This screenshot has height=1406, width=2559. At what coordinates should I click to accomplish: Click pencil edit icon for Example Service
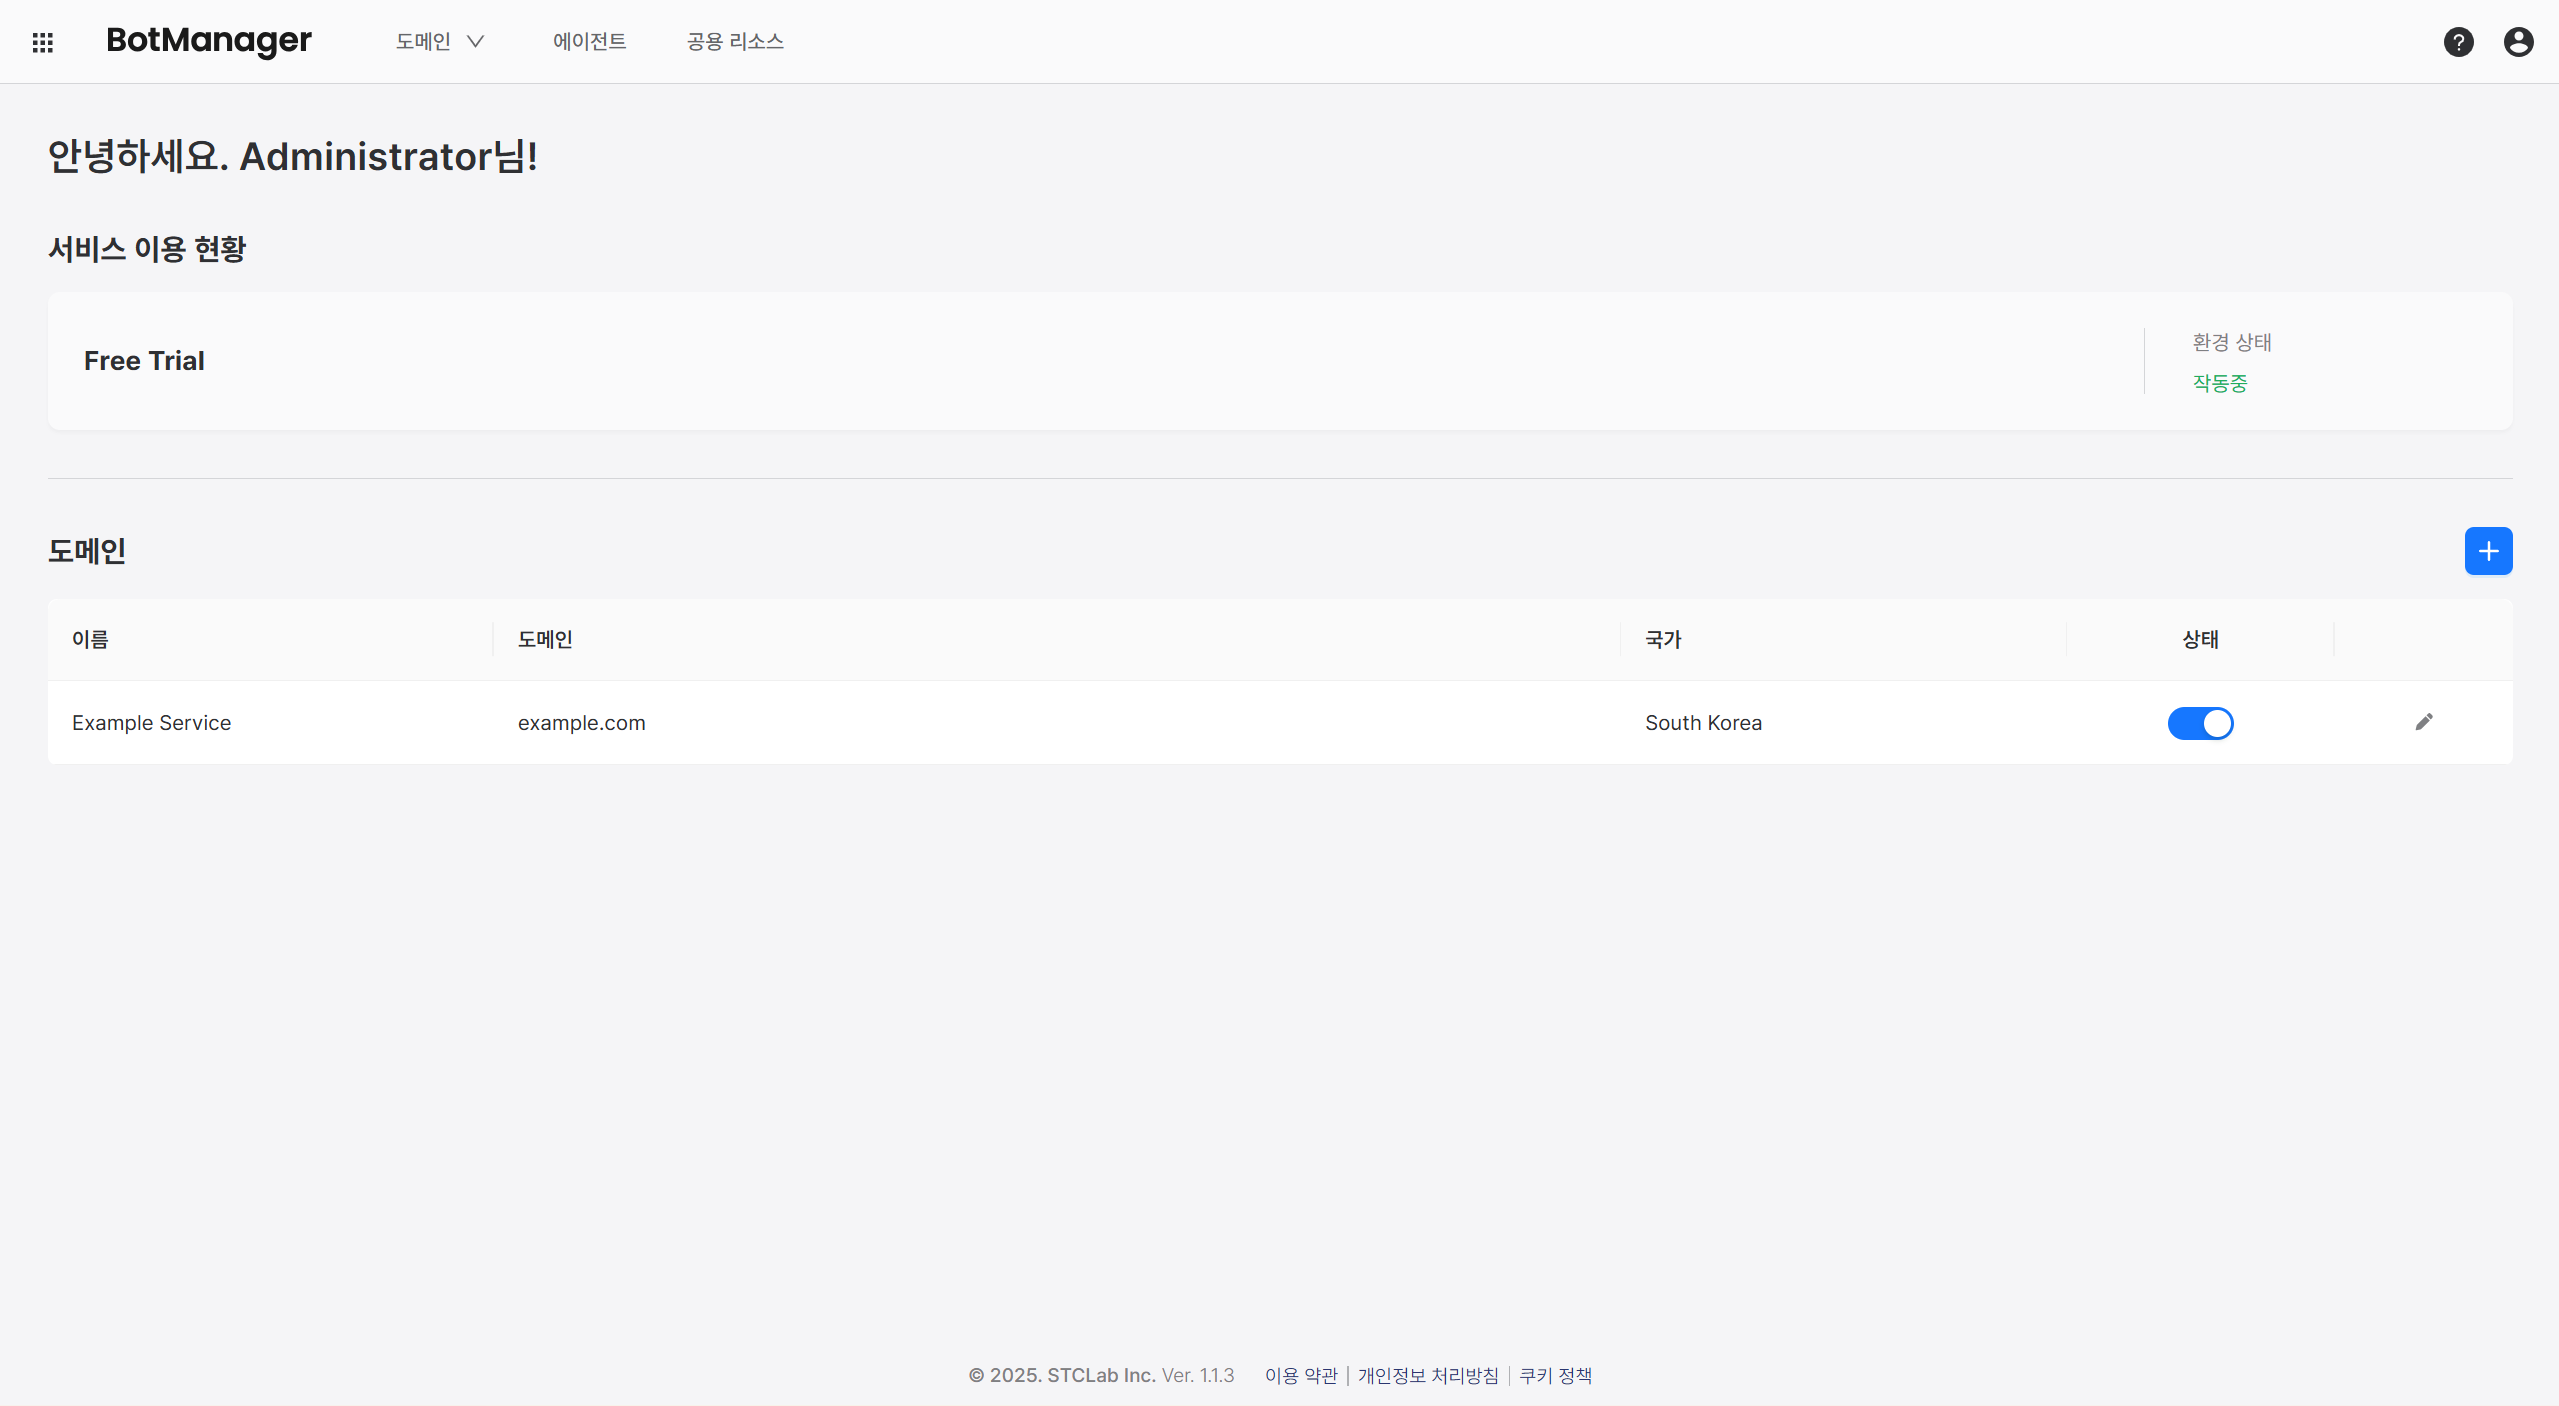click(2424, 722)
